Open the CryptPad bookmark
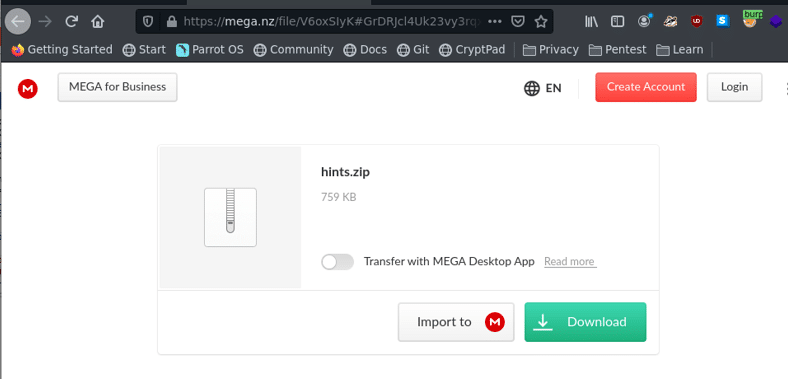Viewport: 788px width, 379px height. click(472, 50)
